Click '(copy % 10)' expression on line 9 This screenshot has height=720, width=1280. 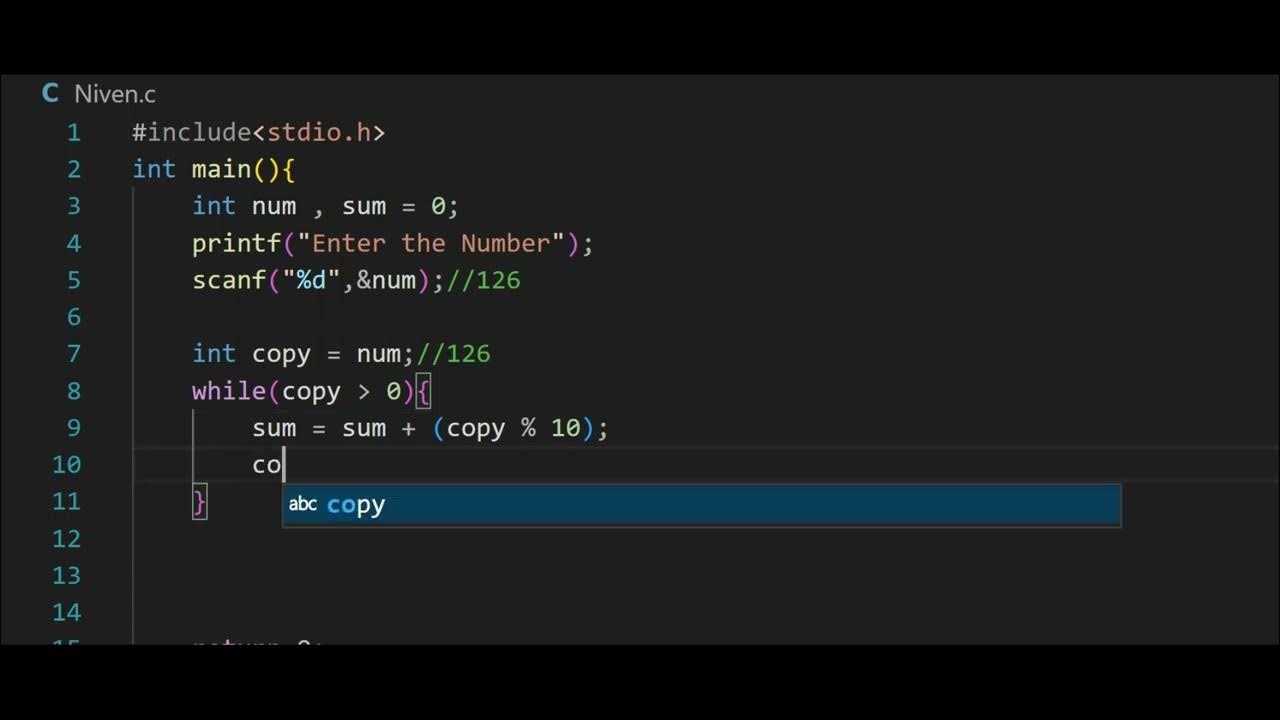[x=513, y=428]
